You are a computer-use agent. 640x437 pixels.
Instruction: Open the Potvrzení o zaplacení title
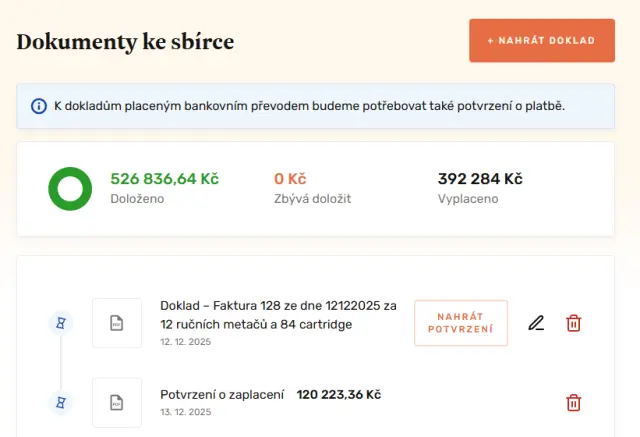222,394
